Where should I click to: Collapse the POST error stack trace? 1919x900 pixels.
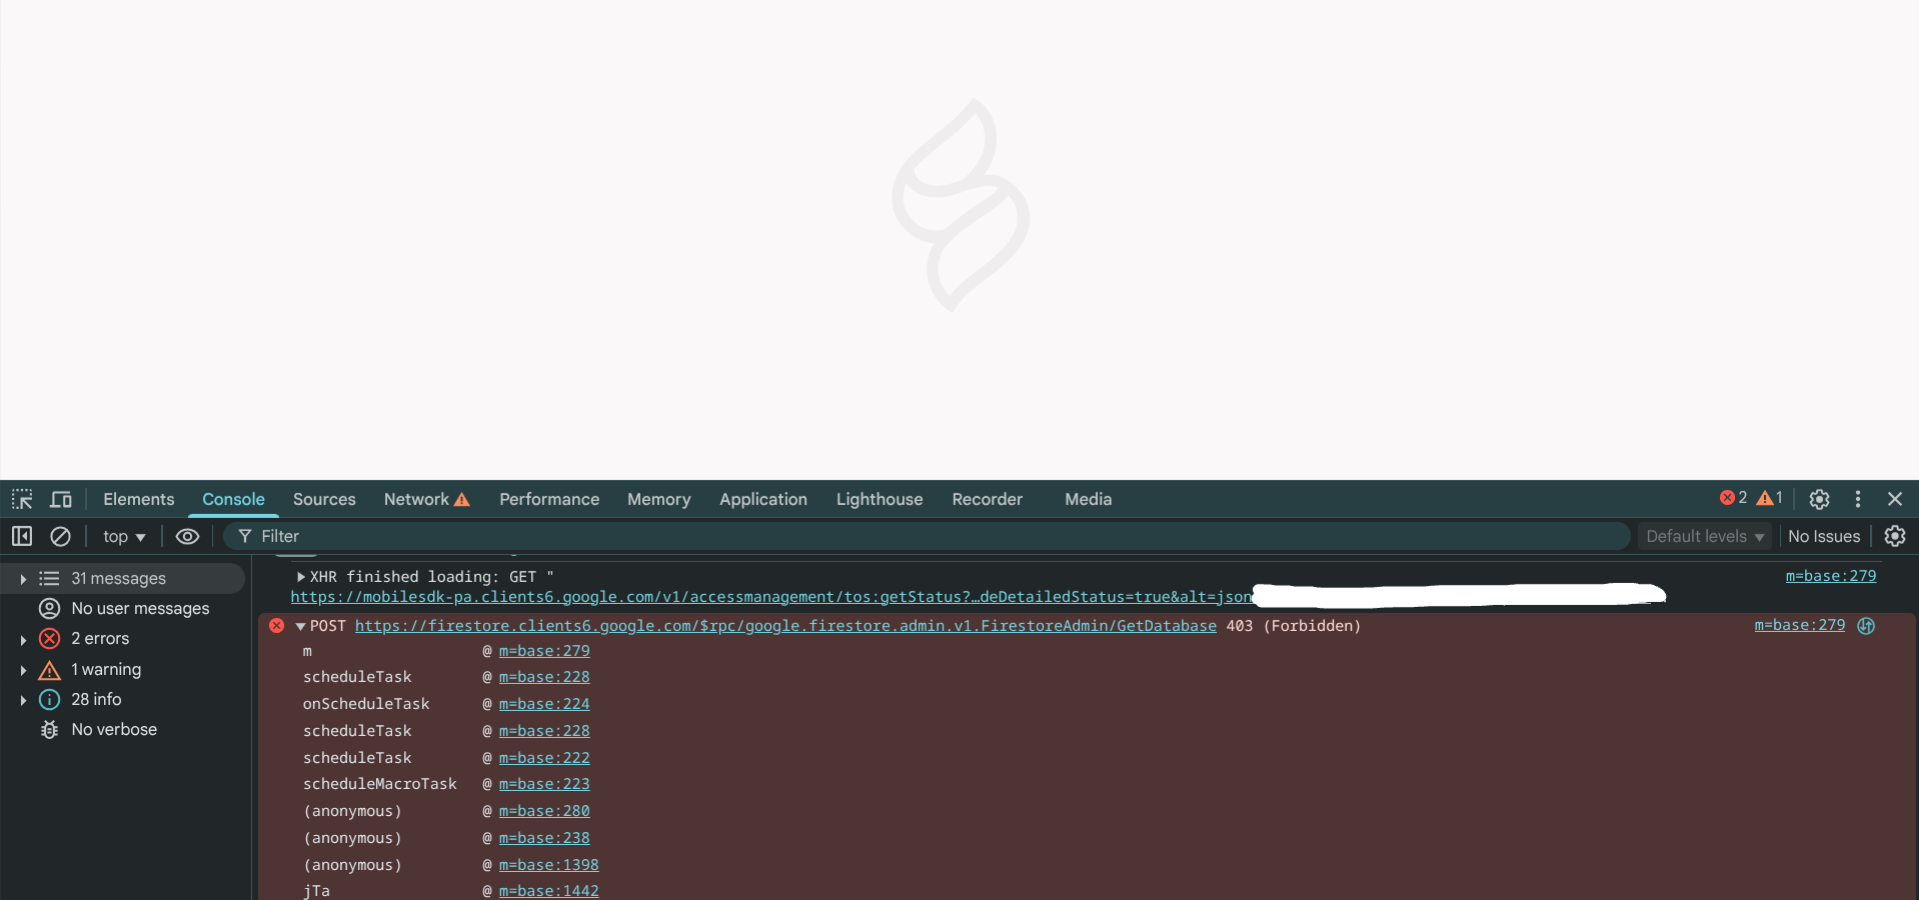click(300, 626)
